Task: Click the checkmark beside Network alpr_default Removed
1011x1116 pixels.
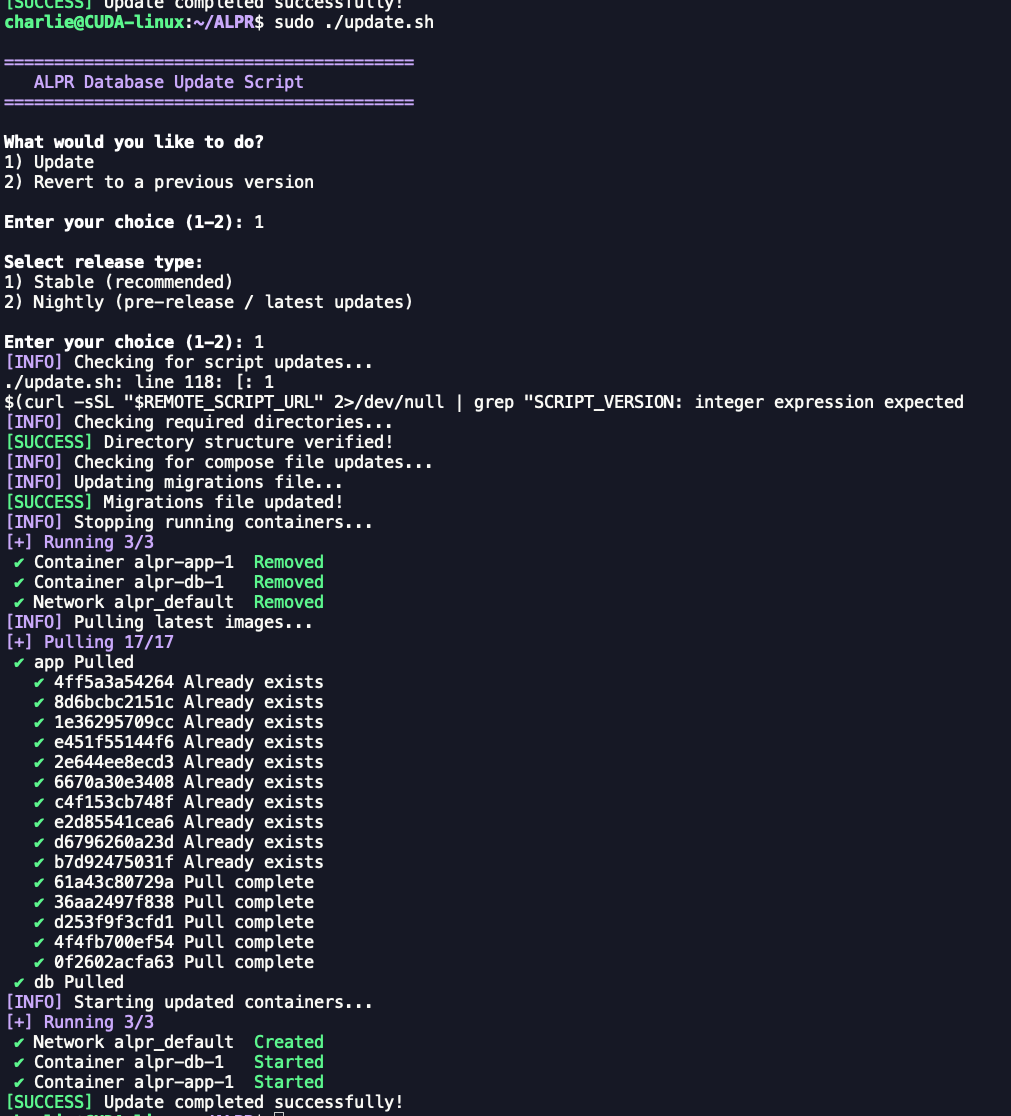Action: click(19, 602)
